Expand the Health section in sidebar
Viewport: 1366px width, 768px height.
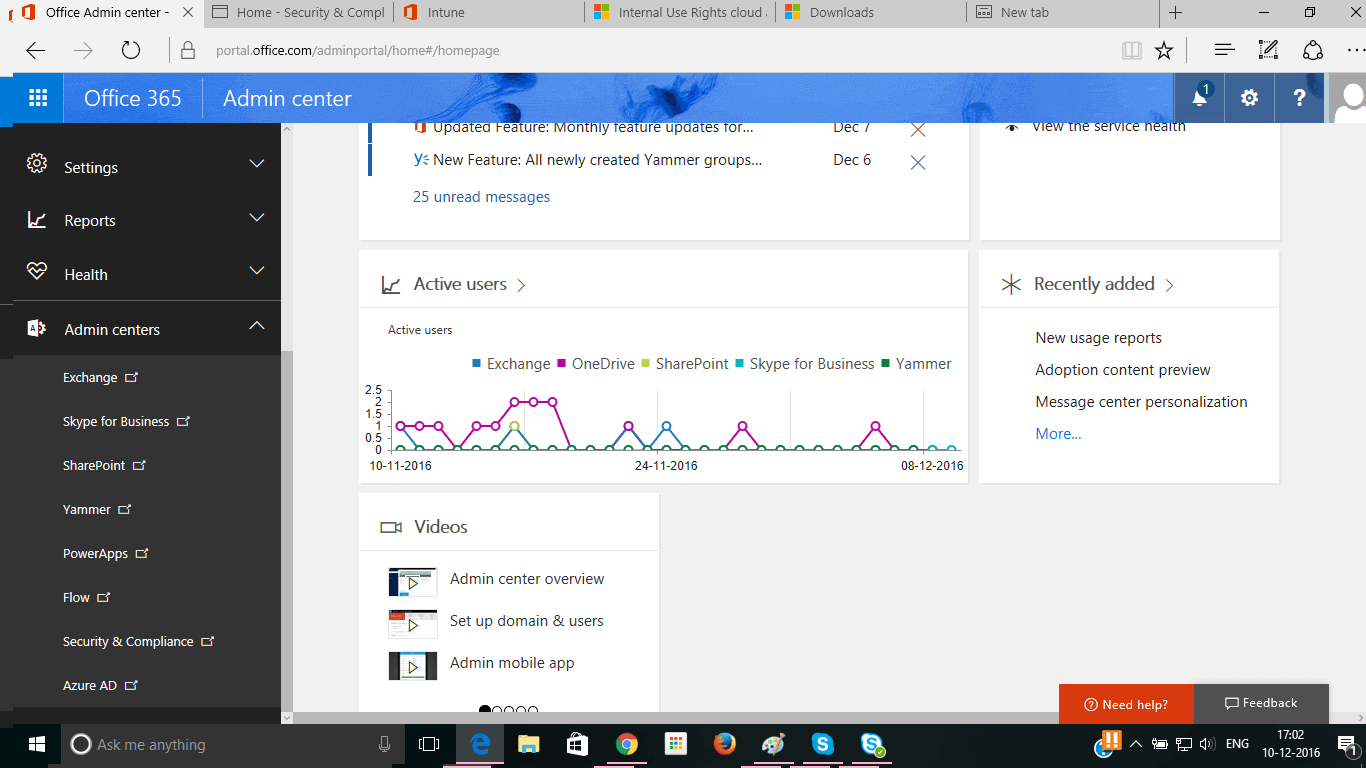tap(257, 271)
